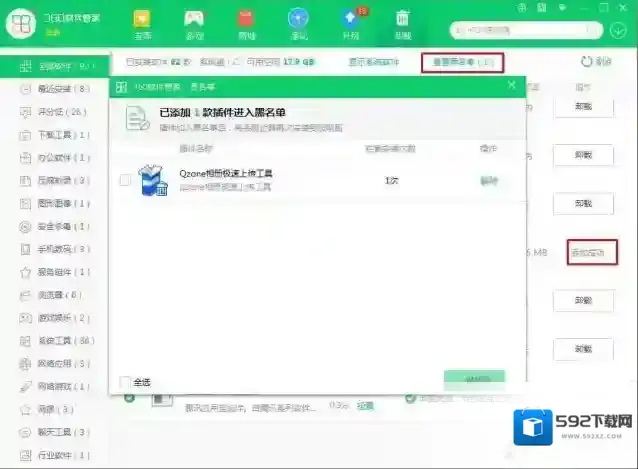Viewport: 638px width, 469px height.
Task: Select 最近安装 (8) in the sidebar
Action: (x=62, y=89)
